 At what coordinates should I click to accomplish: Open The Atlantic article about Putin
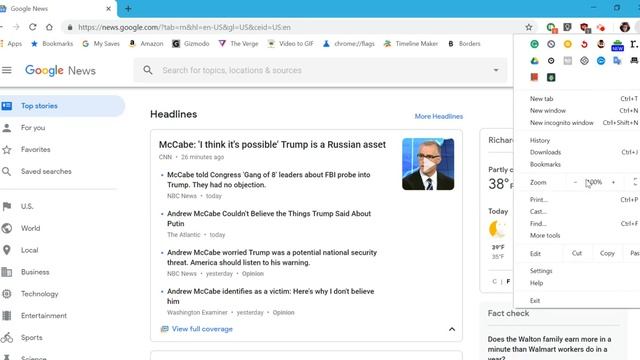[x=269, y=218]
